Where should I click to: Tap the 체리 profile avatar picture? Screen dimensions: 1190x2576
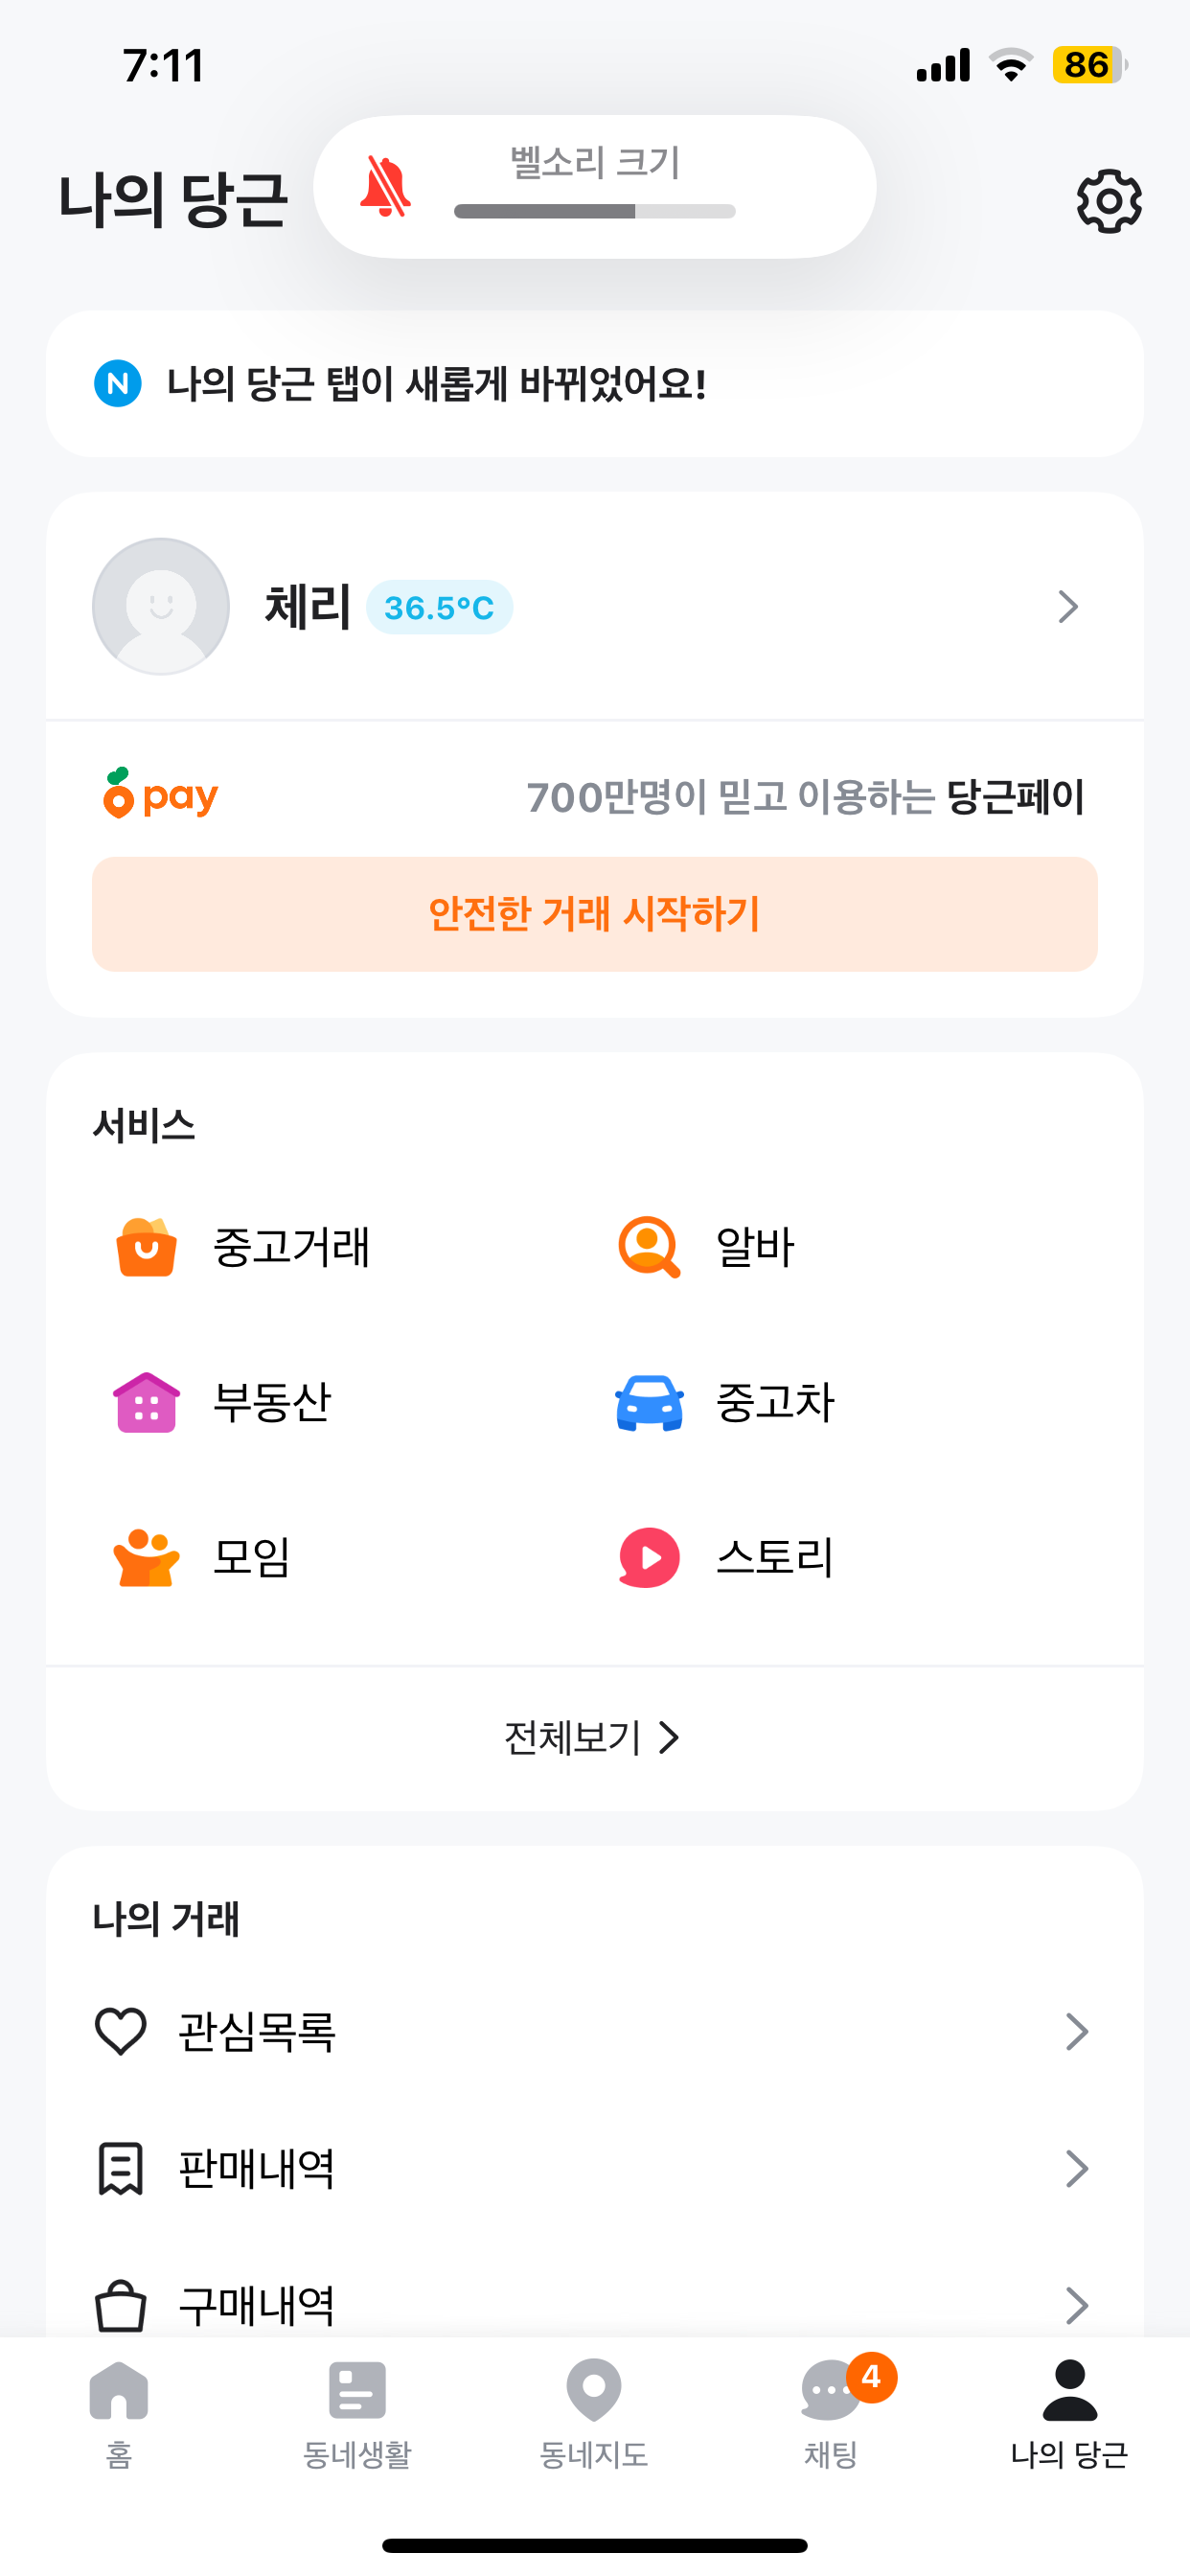point(161,606)
